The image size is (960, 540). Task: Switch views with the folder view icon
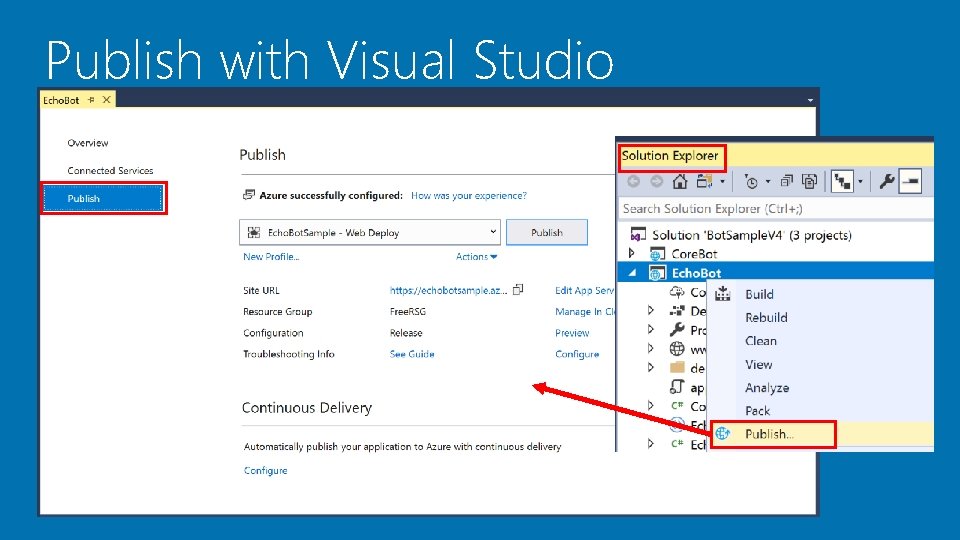tap(705, 181)
